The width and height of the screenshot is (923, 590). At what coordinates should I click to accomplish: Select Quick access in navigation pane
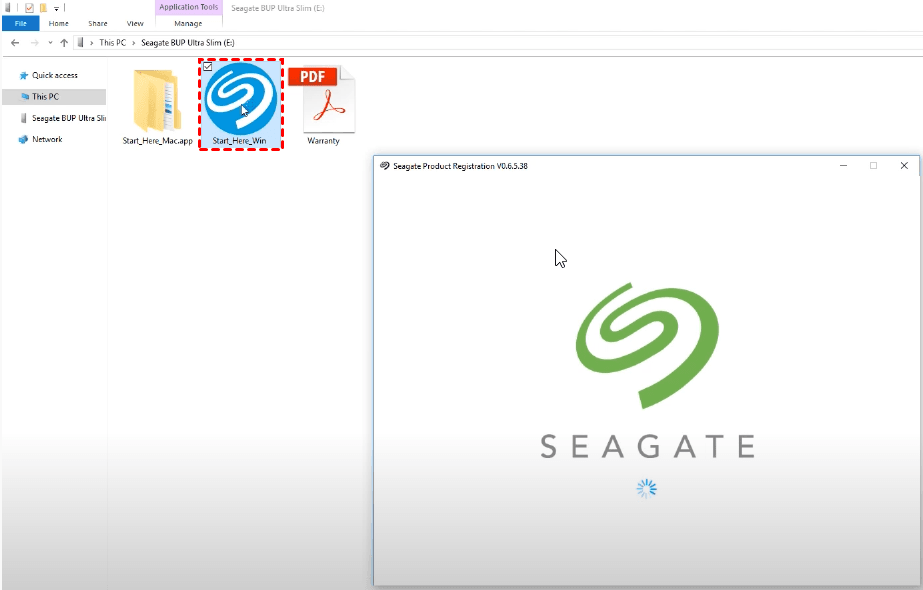[x=55, y=75]
